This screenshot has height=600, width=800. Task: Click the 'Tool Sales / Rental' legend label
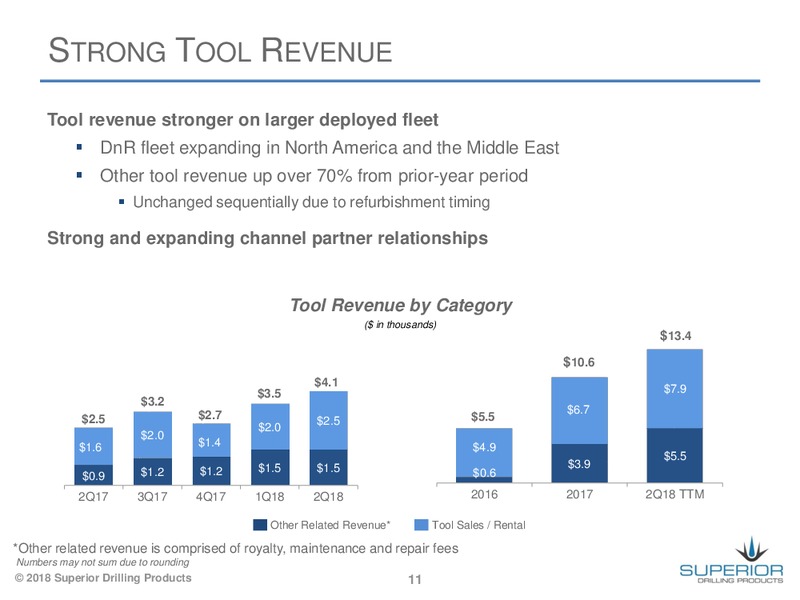[479, 525]
